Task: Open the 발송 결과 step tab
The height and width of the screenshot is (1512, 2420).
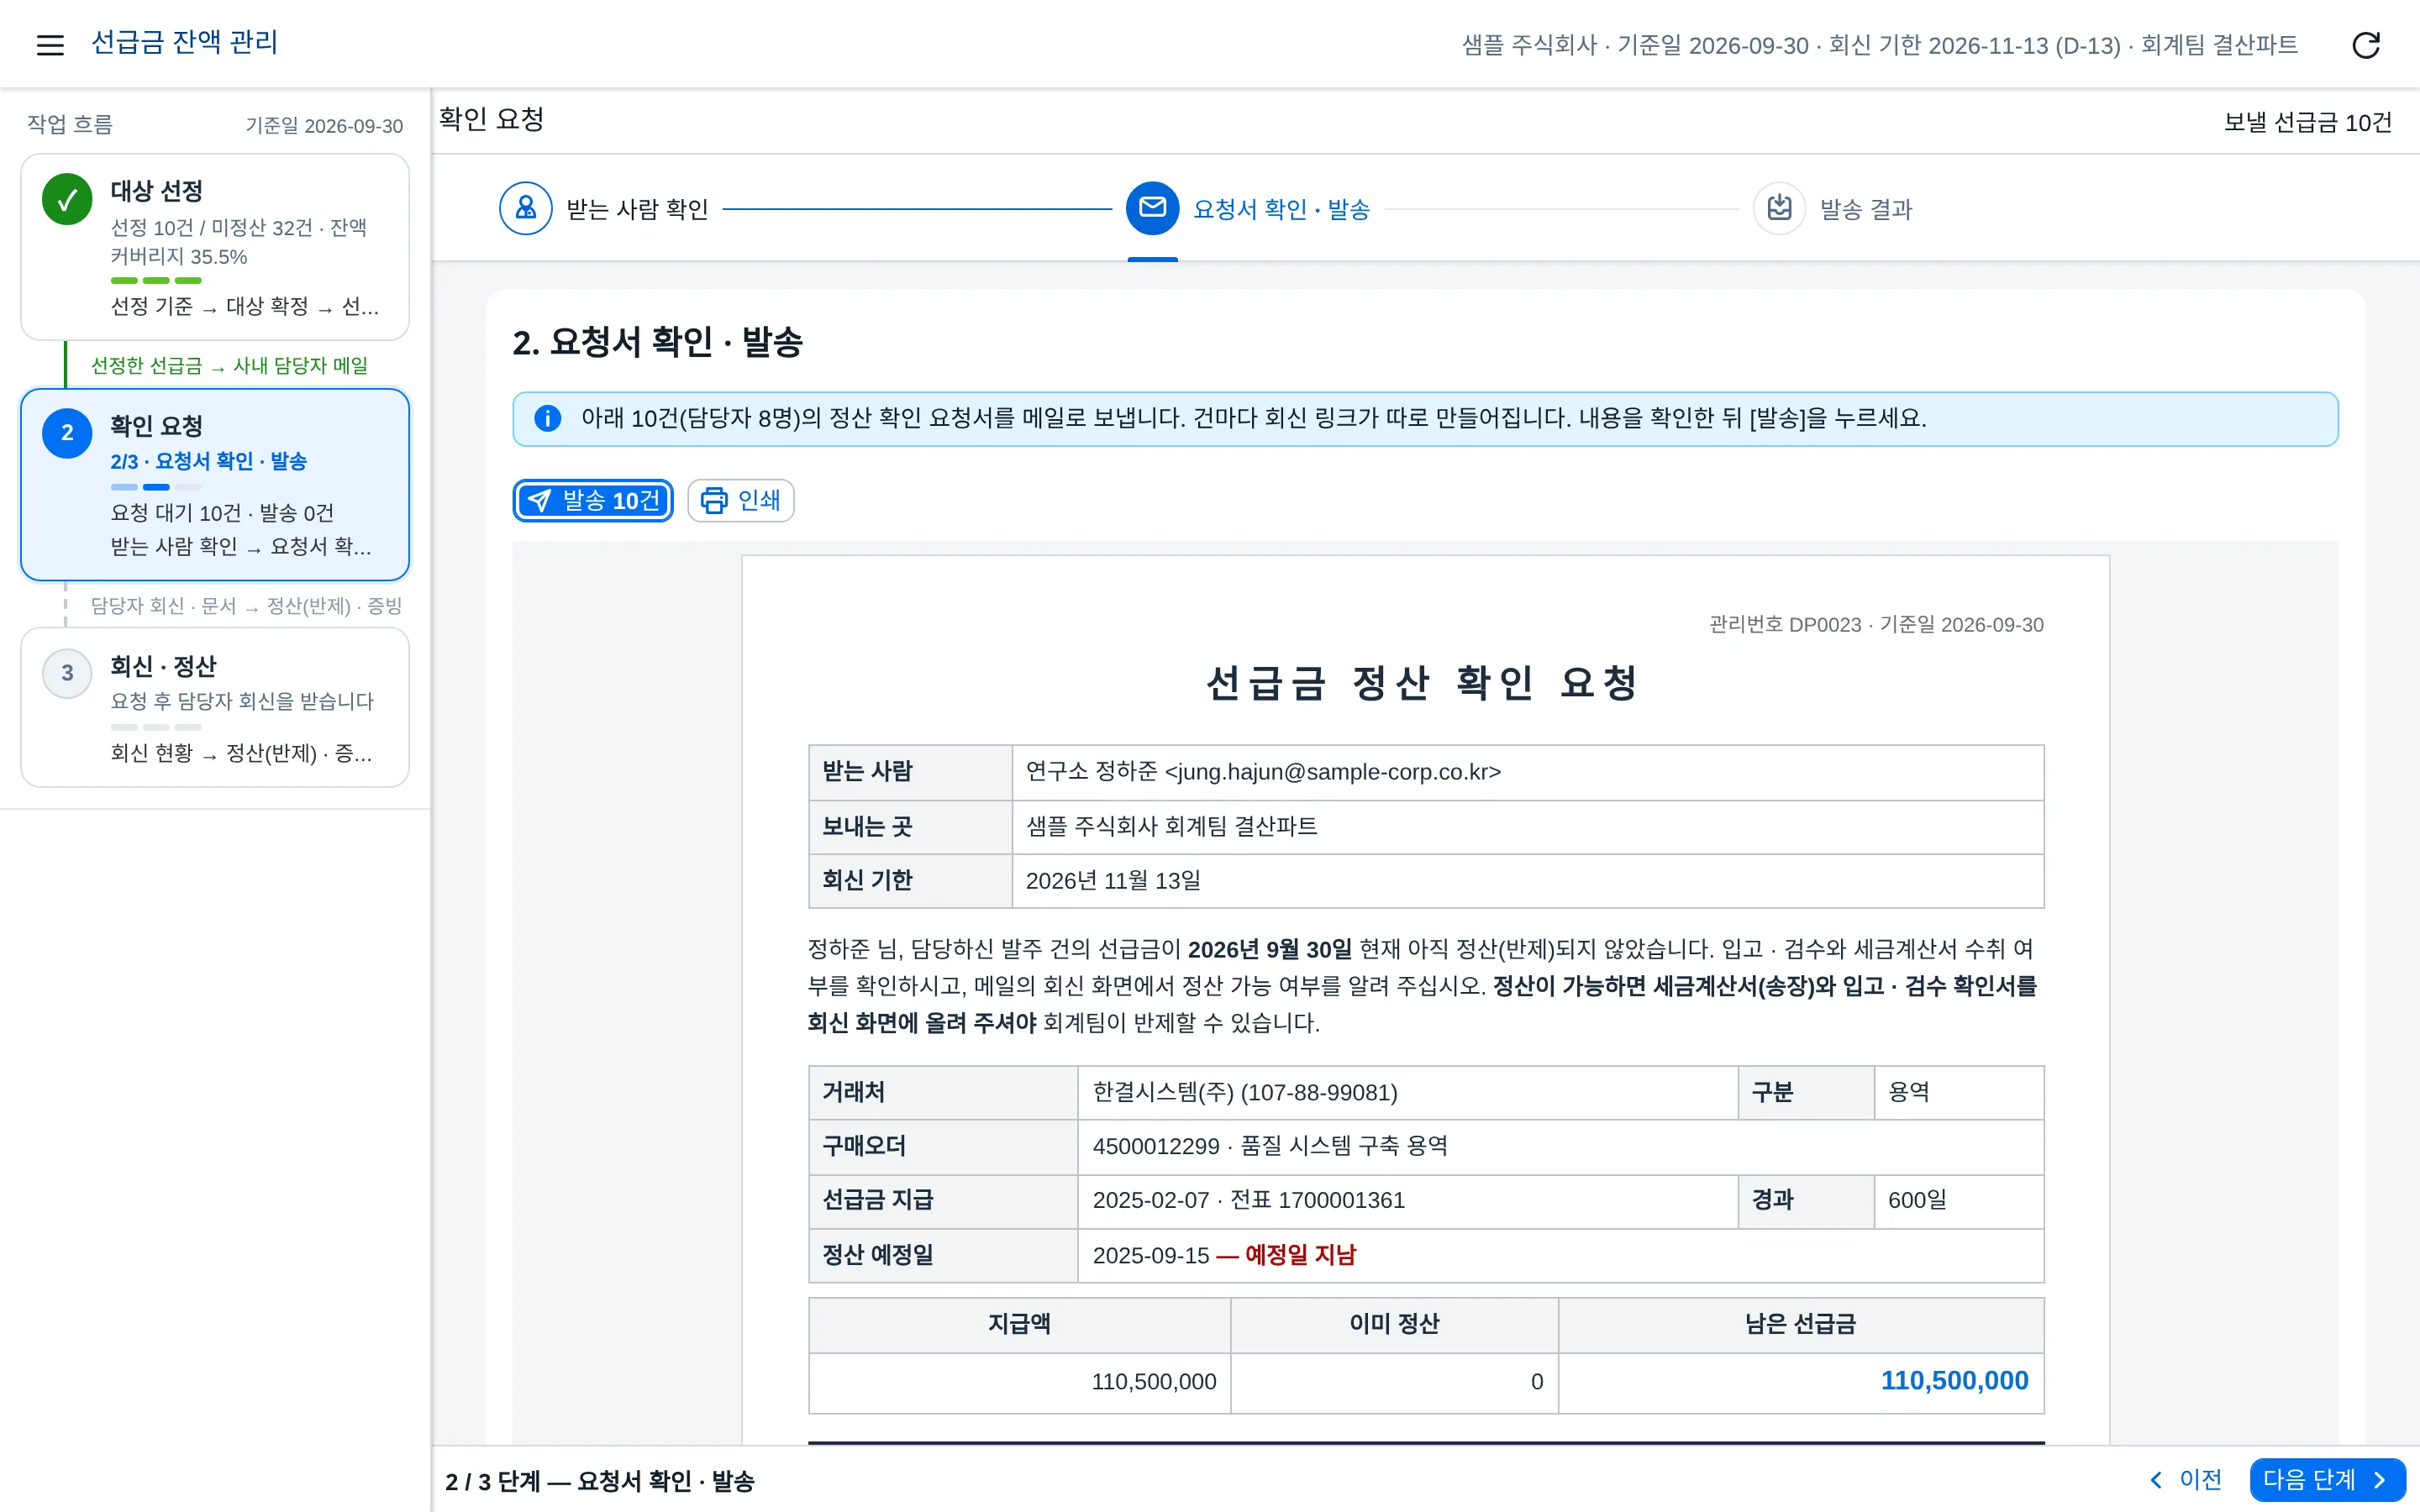Action: click(1833, 208)
